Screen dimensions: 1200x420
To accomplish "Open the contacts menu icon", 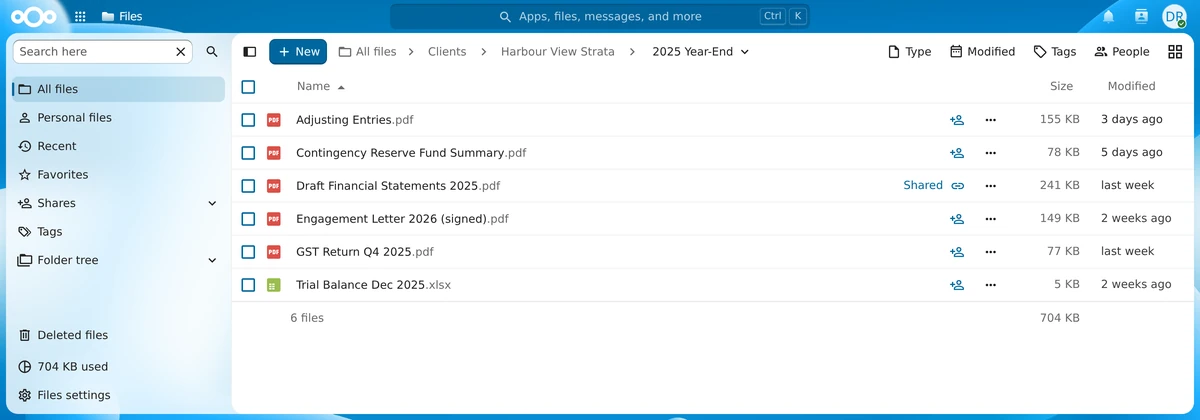I will coord(1141,16).
